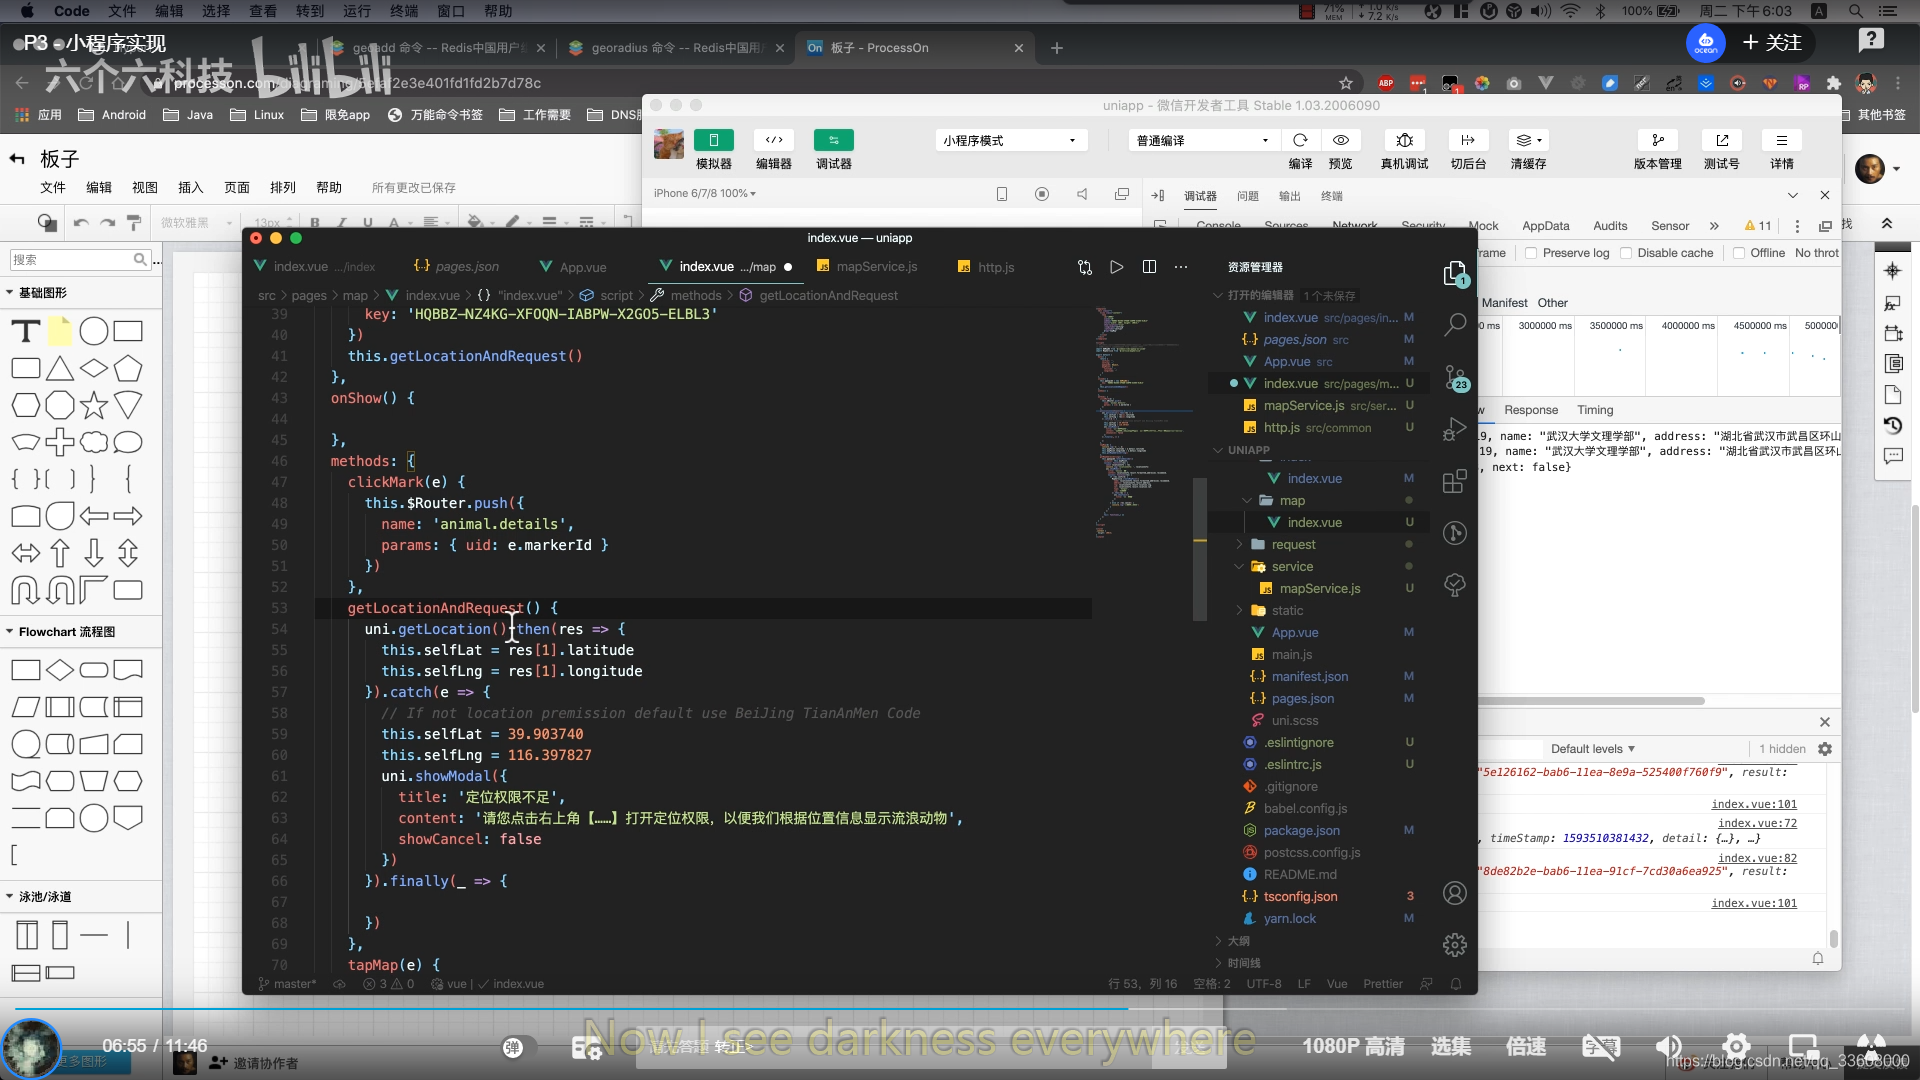Open the 终端 menu in macOS menu bar
This screenshot has width=1920, height=1080.
(404, 11)
